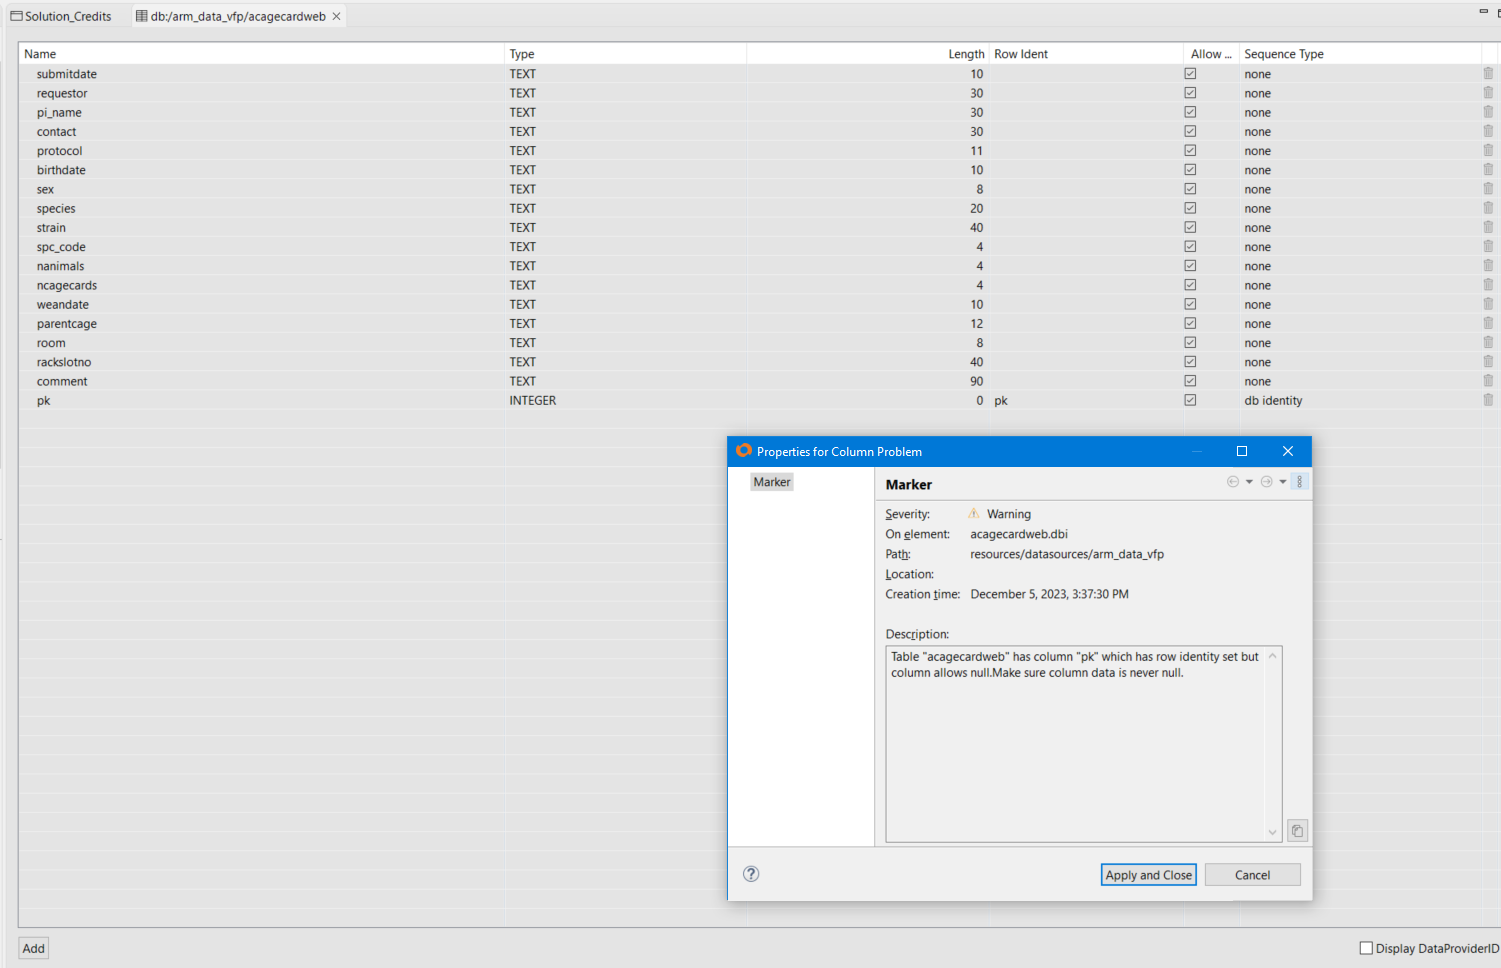The width and height of the screenshot is (1501, 968).
Task: Delete comment column via trash icon
Action: pos(1488,381)
